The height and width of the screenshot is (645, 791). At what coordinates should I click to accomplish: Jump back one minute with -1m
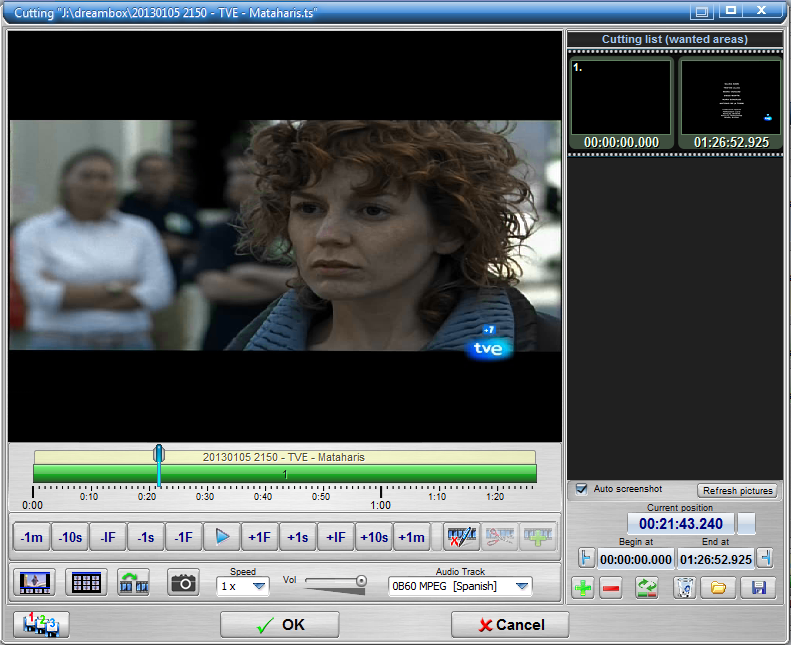point(32,537)
